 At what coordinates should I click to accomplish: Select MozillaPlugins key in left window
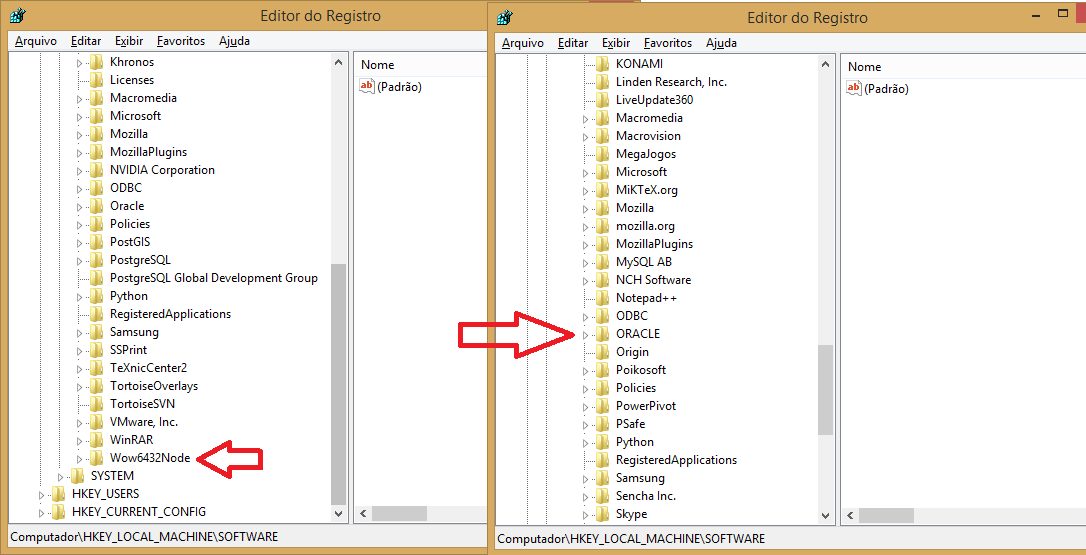[148, 152]
